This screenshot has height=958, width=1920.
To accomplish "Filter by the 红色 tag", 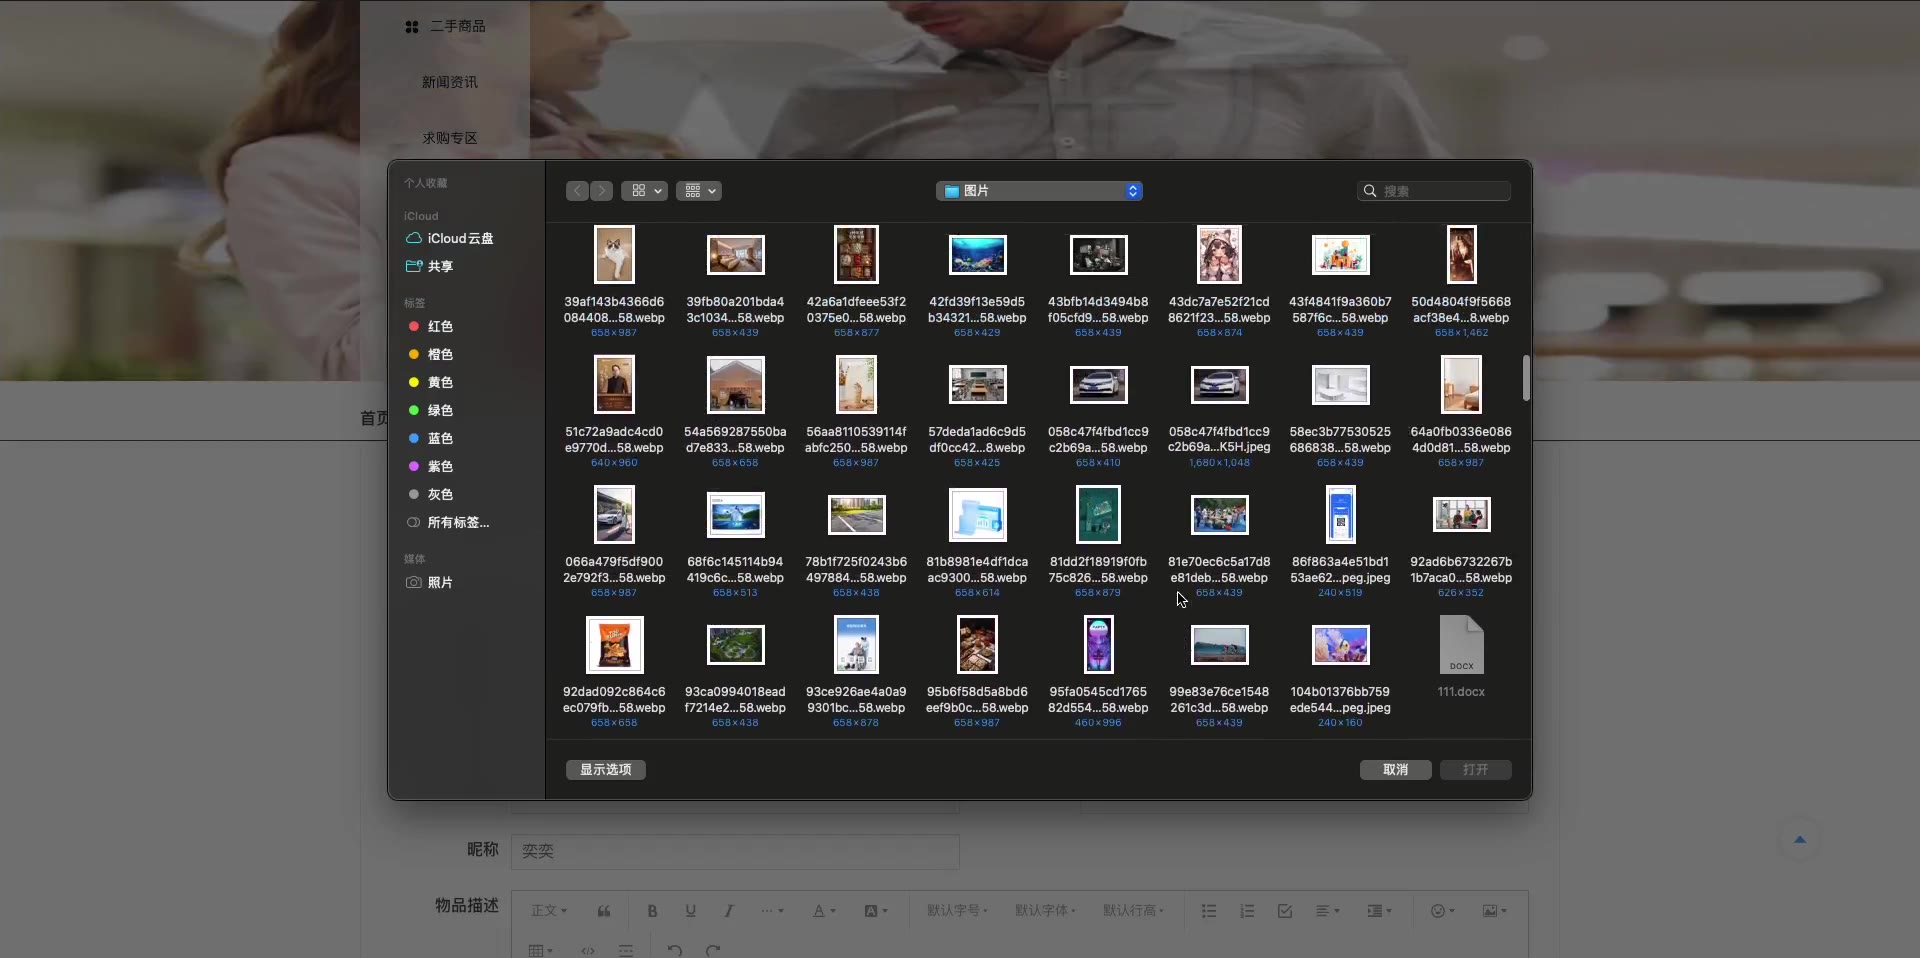I will point(440,326).
